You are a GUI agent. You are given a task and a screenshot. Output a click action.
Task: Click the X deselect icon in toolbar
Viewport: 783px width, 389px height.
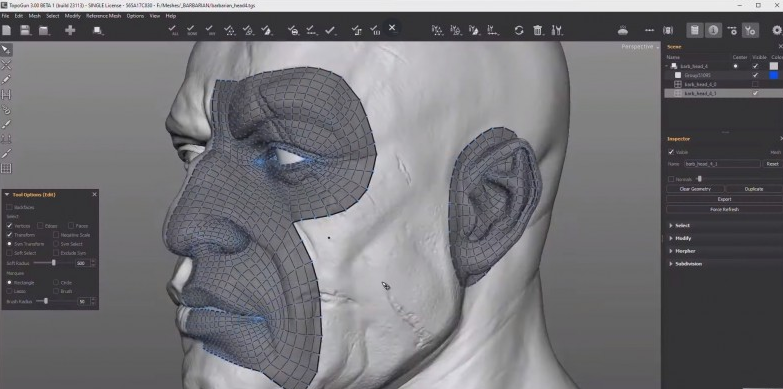[x=392, y=27]
